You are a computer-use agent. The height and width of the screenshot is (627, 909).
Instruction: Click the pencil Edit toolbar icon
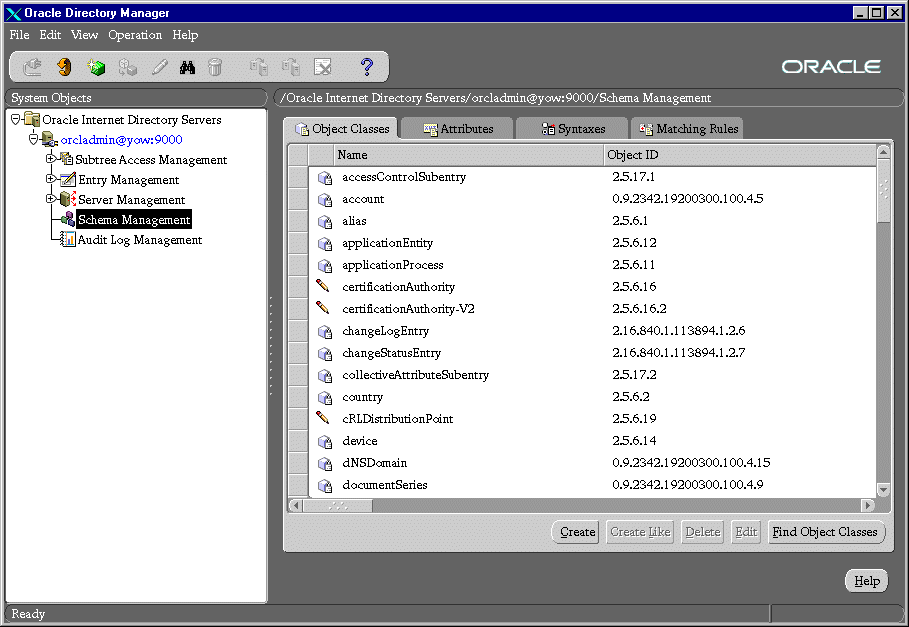[x=159, y=67]
